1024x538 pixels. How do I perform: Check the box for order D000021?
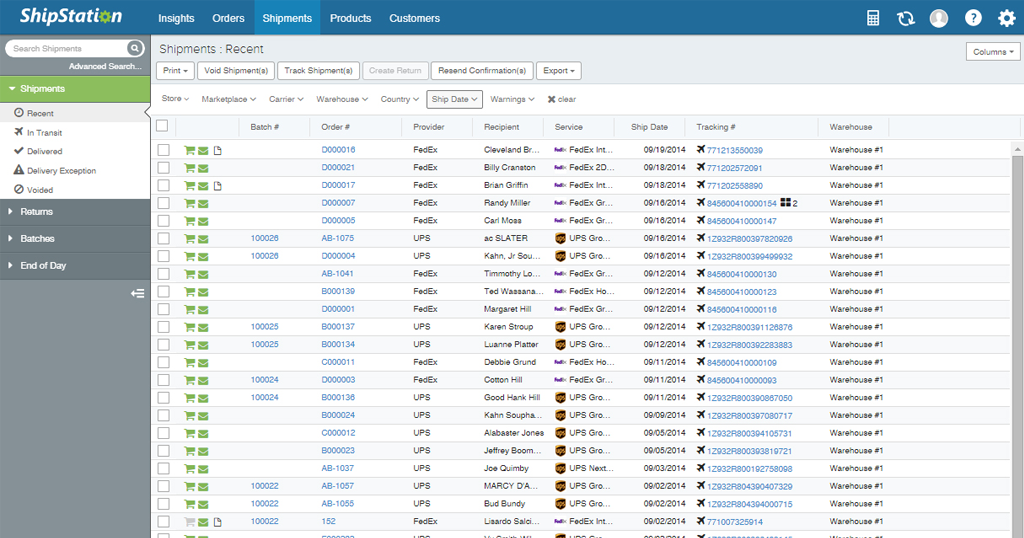163,168
